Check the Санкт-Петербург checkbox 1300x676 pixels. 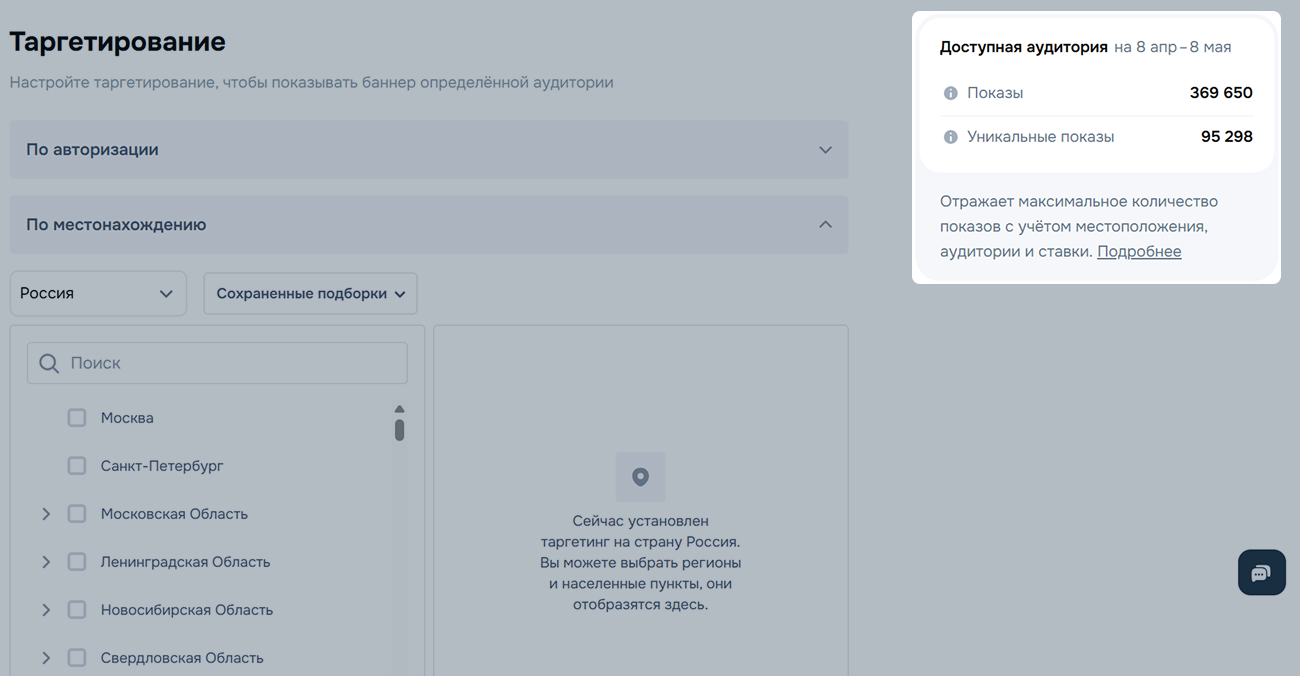click(77, 466)
